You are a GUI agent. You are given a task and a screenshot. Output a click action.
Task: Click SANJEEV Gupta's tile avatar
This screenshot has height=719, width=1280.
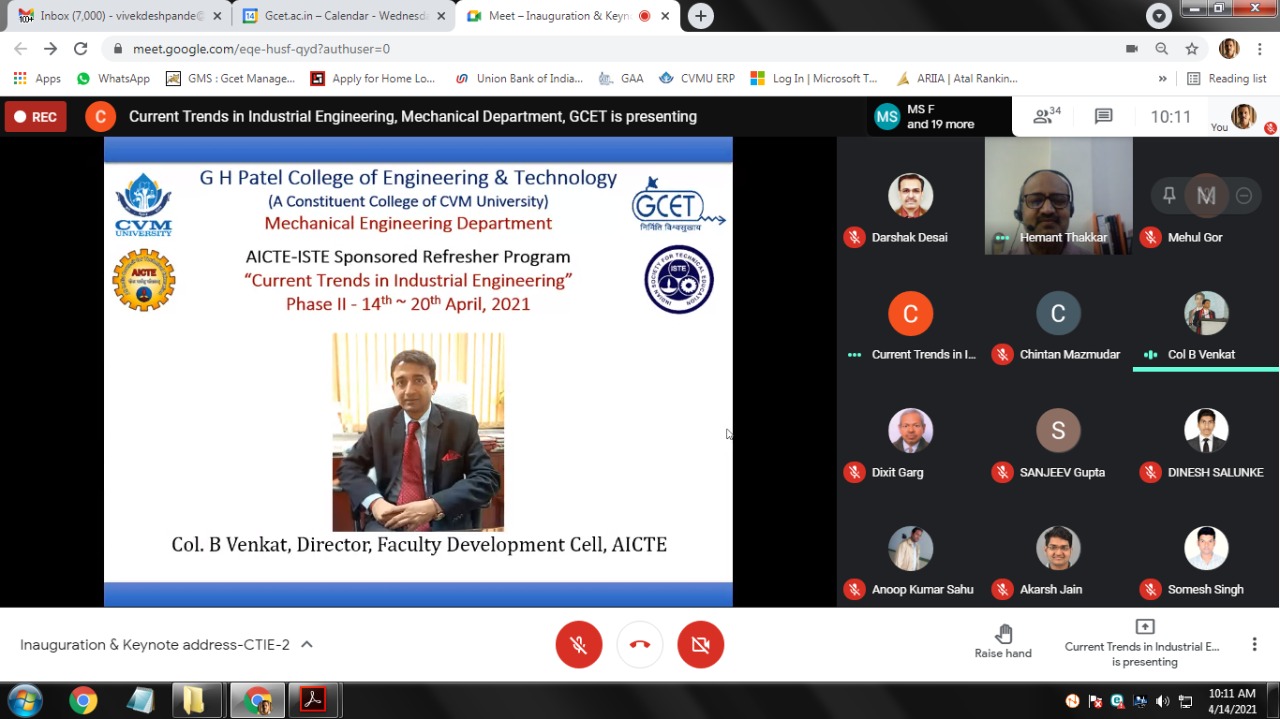pos(1058,431)
